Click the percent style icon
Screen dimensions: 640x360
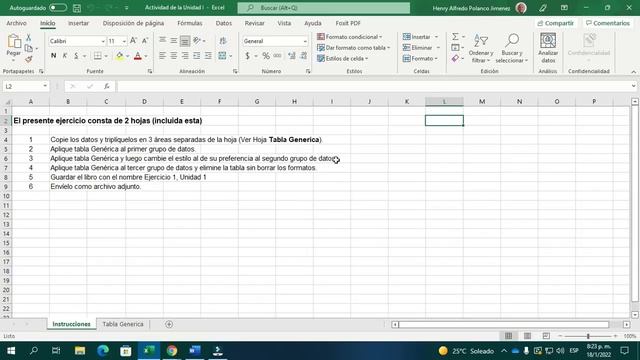click(266, 56)
